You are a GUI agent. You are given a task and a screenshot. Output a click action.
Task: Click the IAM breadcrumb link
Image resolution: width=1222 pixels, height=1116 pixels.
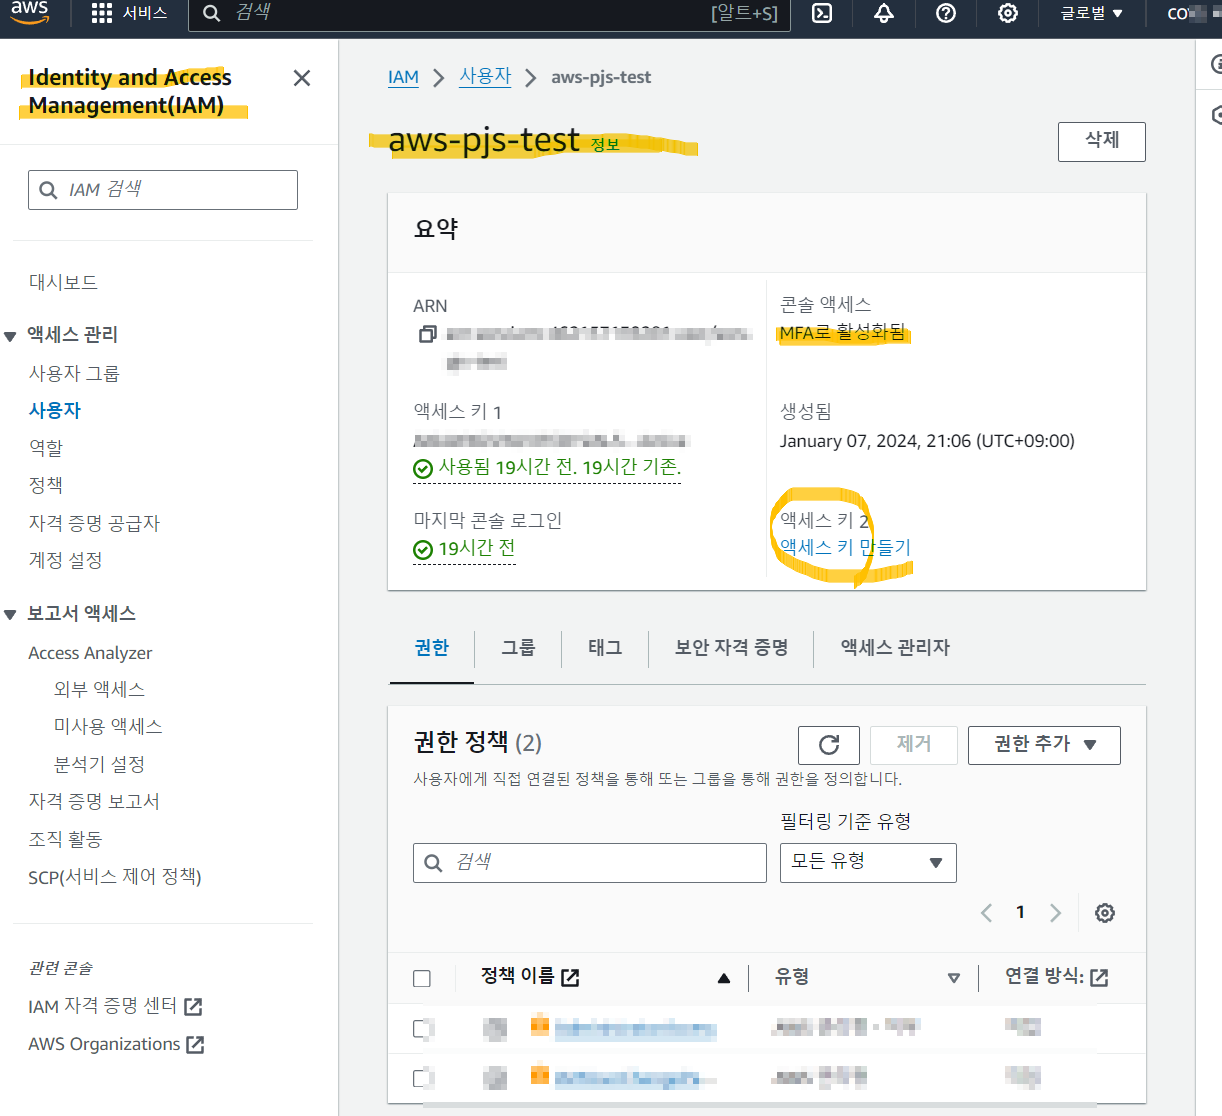(403, 77)
